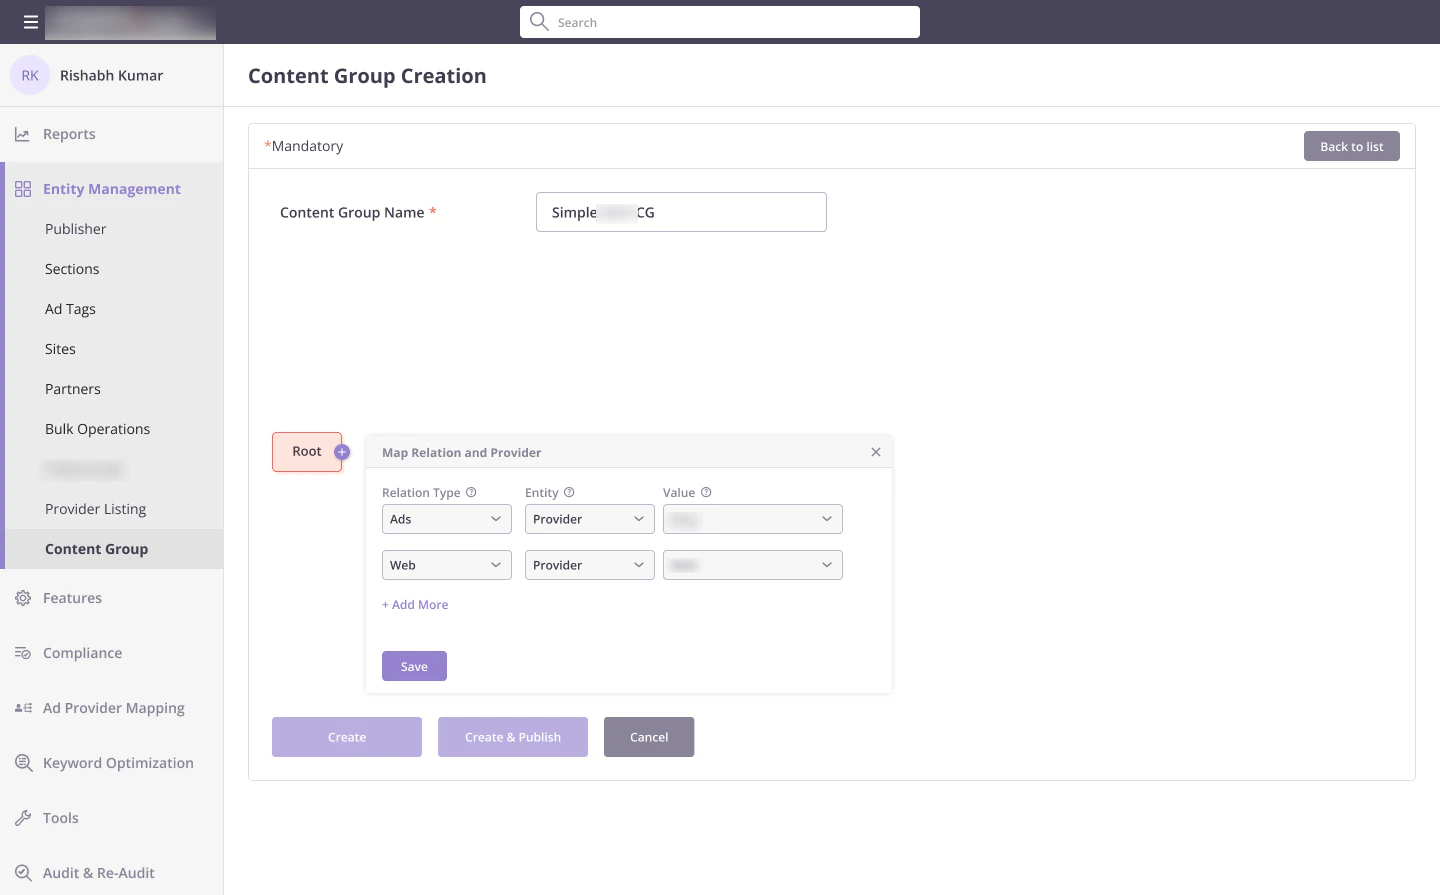Open the Ads relation type dropdown
1440x895 pixels.
447,519
